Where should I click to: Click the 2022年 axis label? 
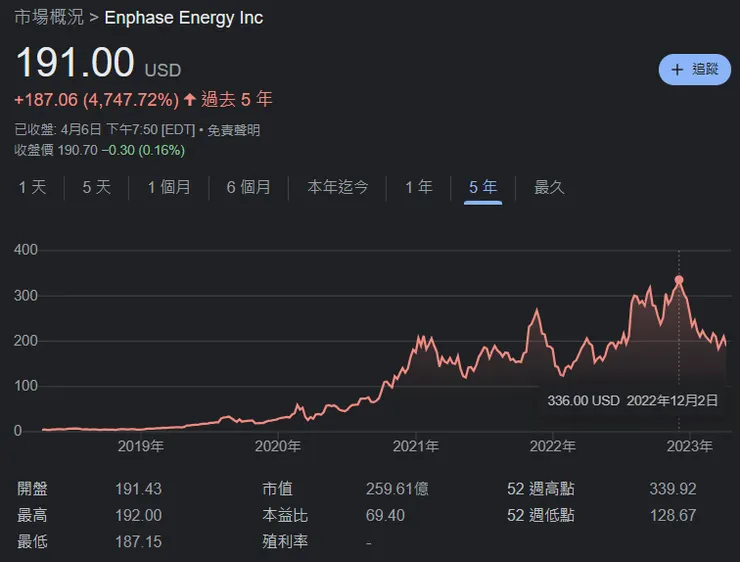click(x=552, y=446)
